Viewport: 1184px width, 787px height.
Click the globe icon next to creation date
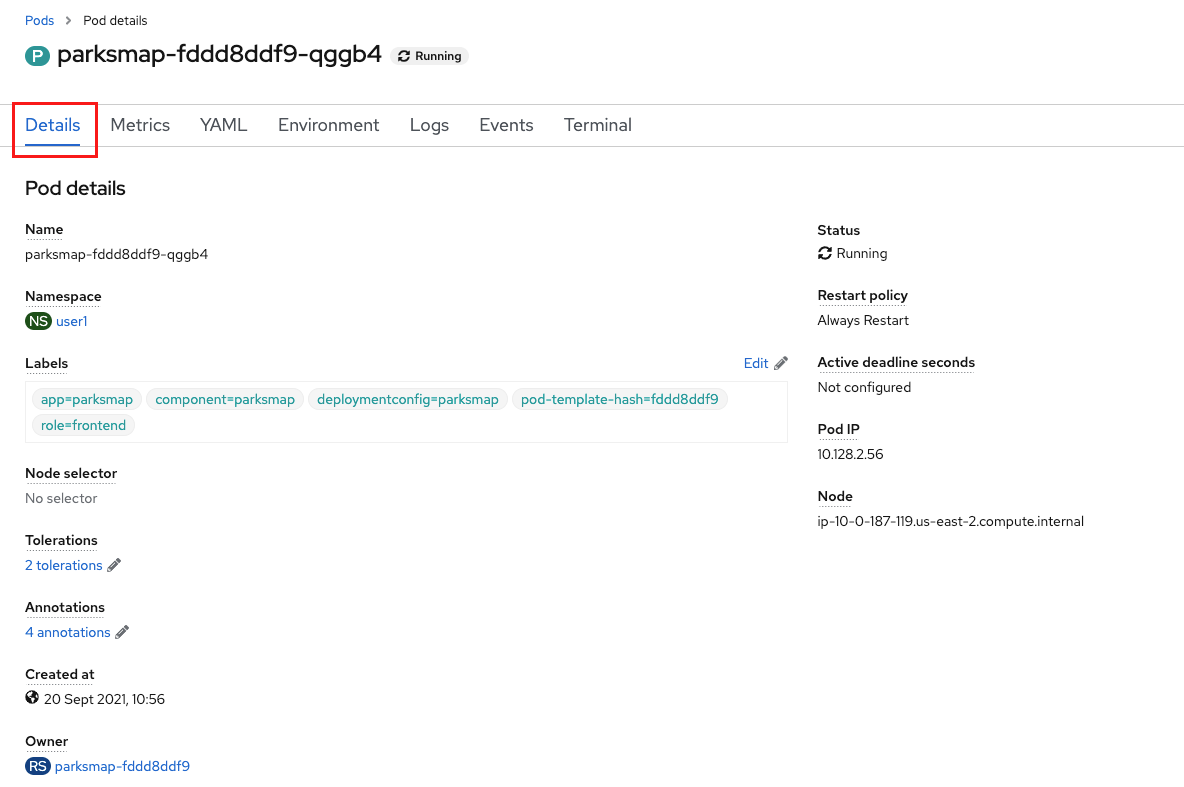pyautogui.click(x=32, y=698)
